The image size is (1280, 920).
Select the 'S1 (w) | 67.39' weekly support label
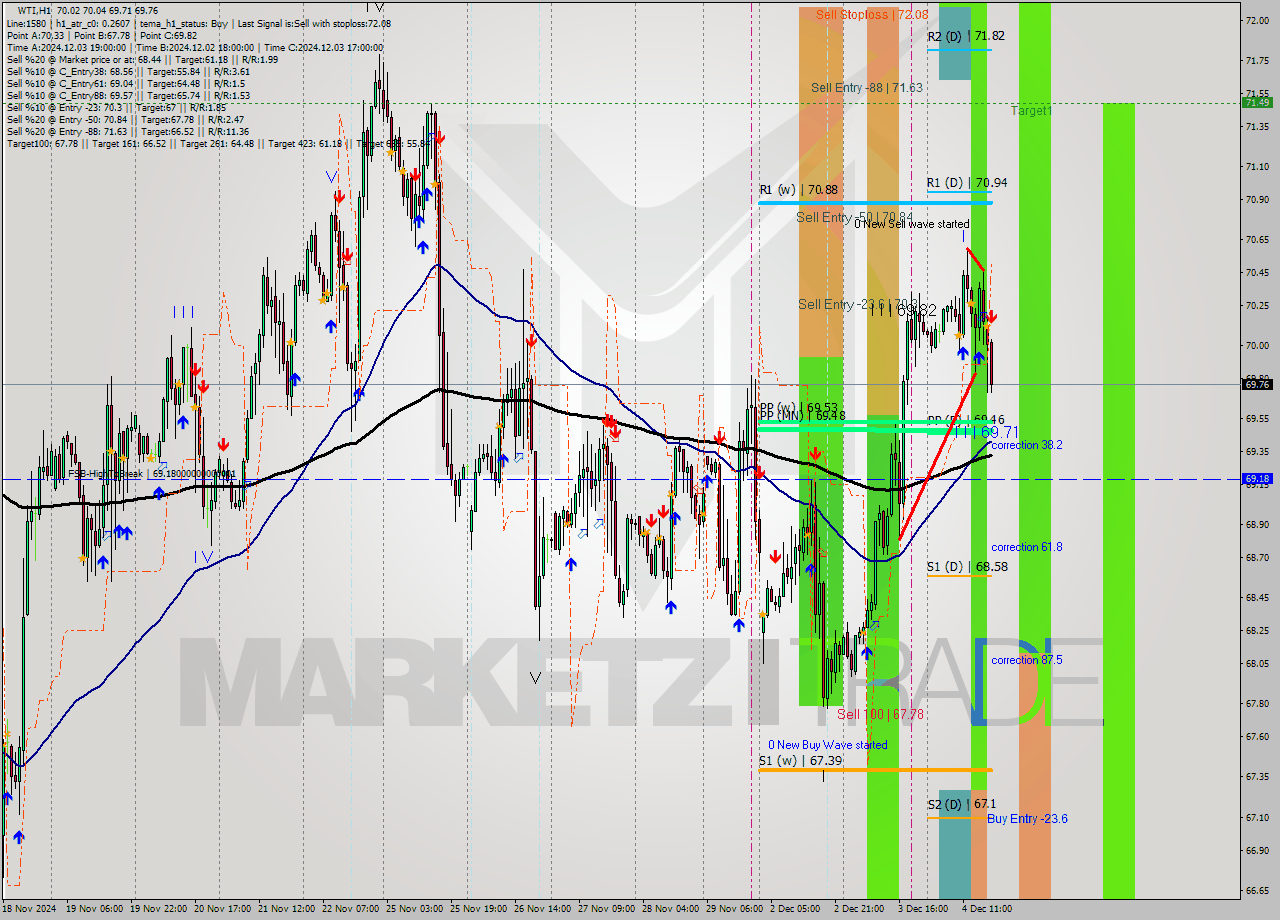coord(800,761)
